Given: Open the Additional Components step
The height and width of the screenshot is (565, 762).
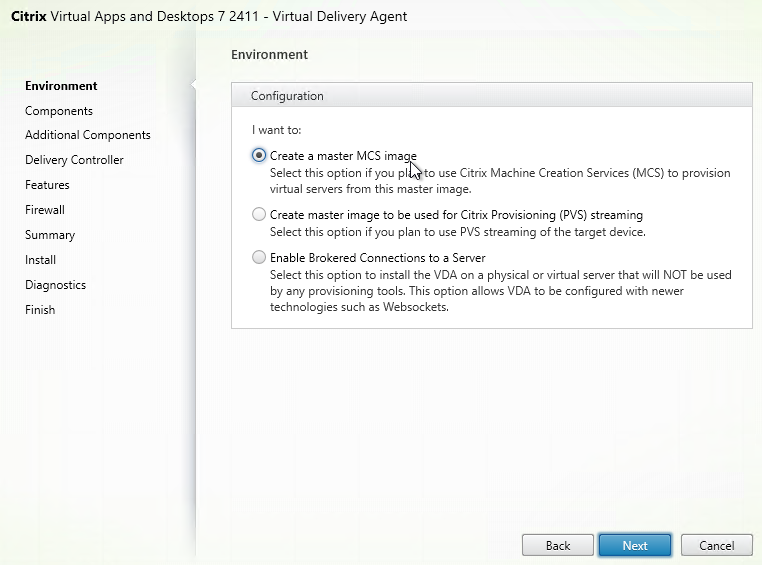Looking at the screenshot, I should coord(88,135).
